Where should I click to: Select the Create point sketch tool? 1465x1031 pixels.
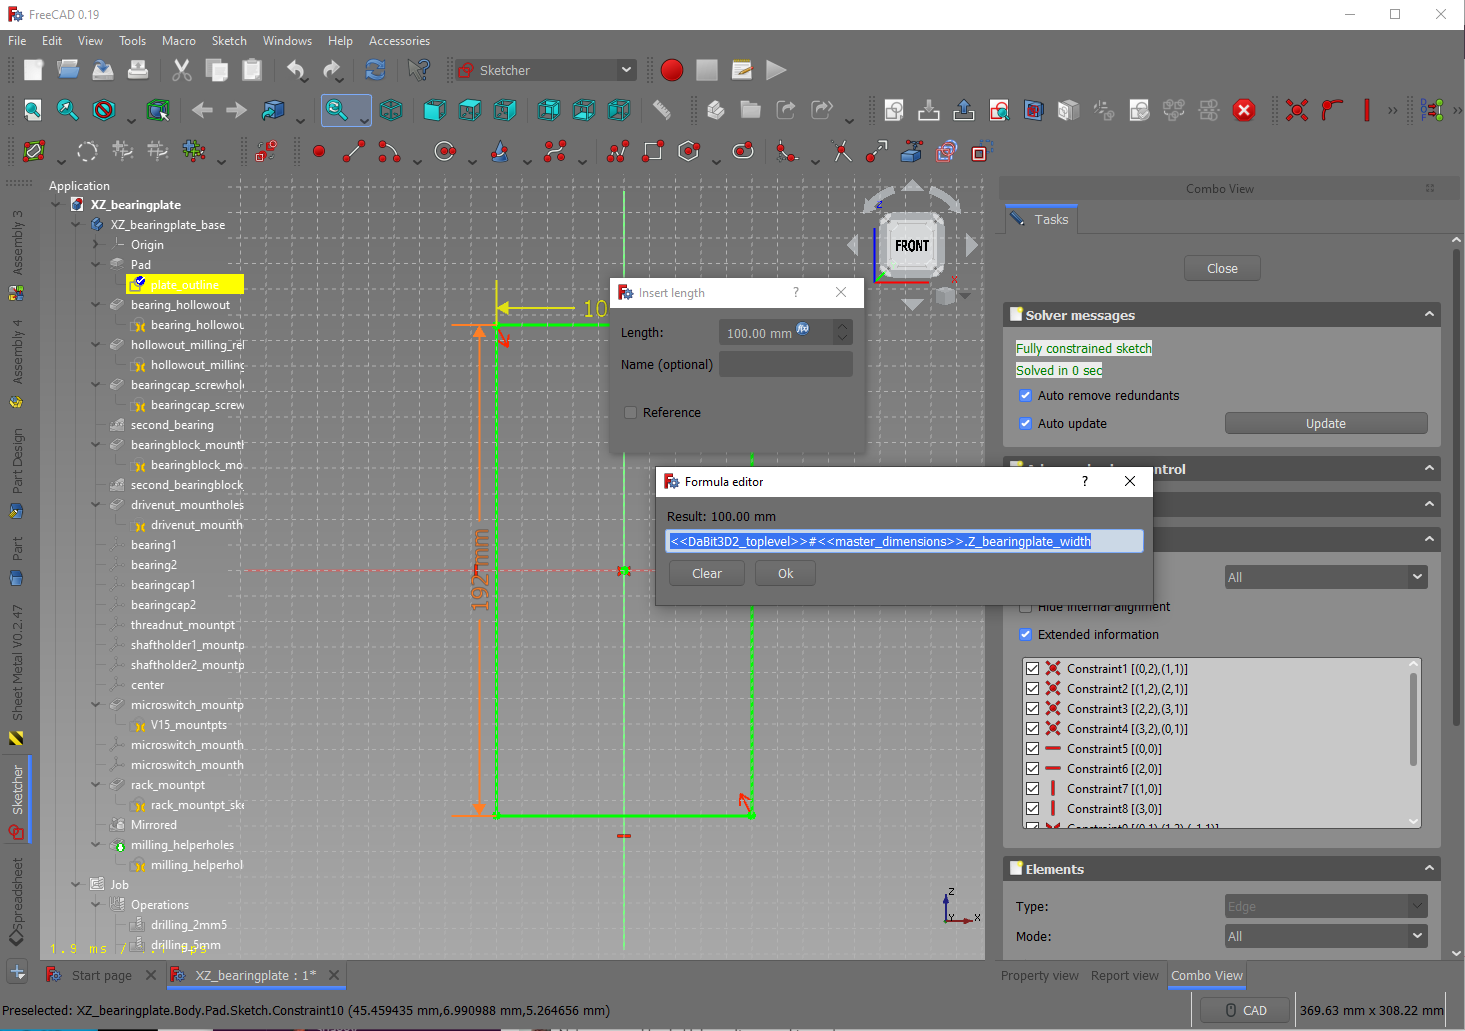(319, 152)
